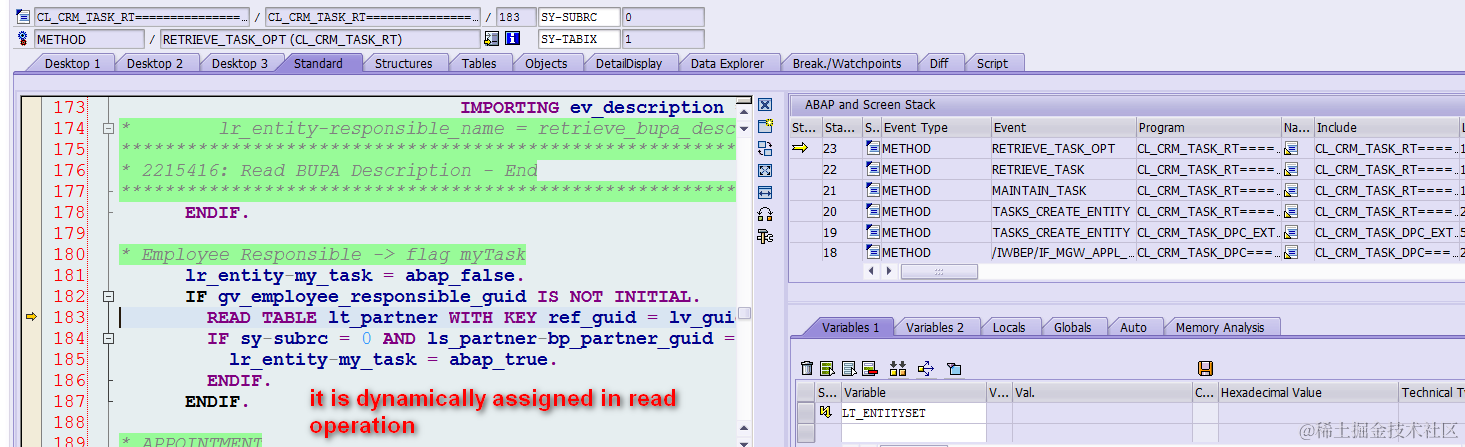Image resolution: width=1465 pixels, height=447 pixels.
Task: Click the filter-style icon in Variables toolbar
Action: [x=954, y=369]
